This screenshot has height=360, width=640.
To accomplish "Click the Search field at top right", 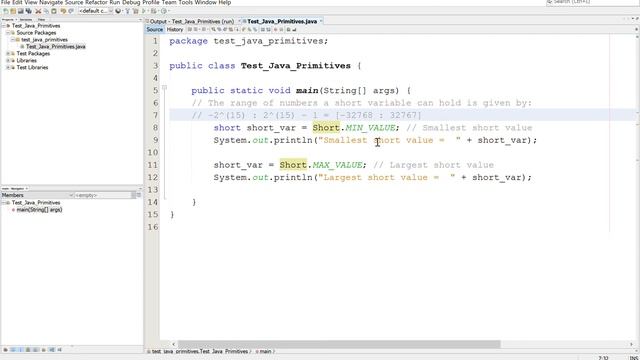I will tap(590, 2).
